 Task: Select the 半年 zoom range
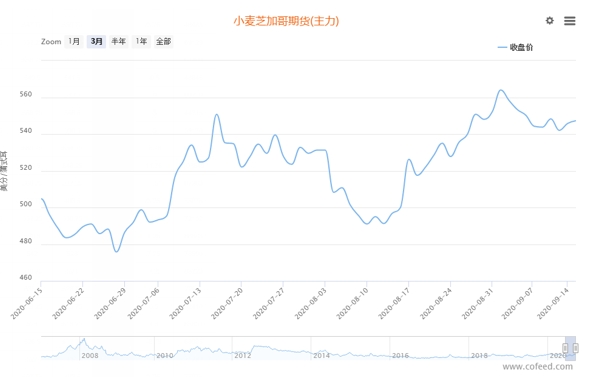119,41
